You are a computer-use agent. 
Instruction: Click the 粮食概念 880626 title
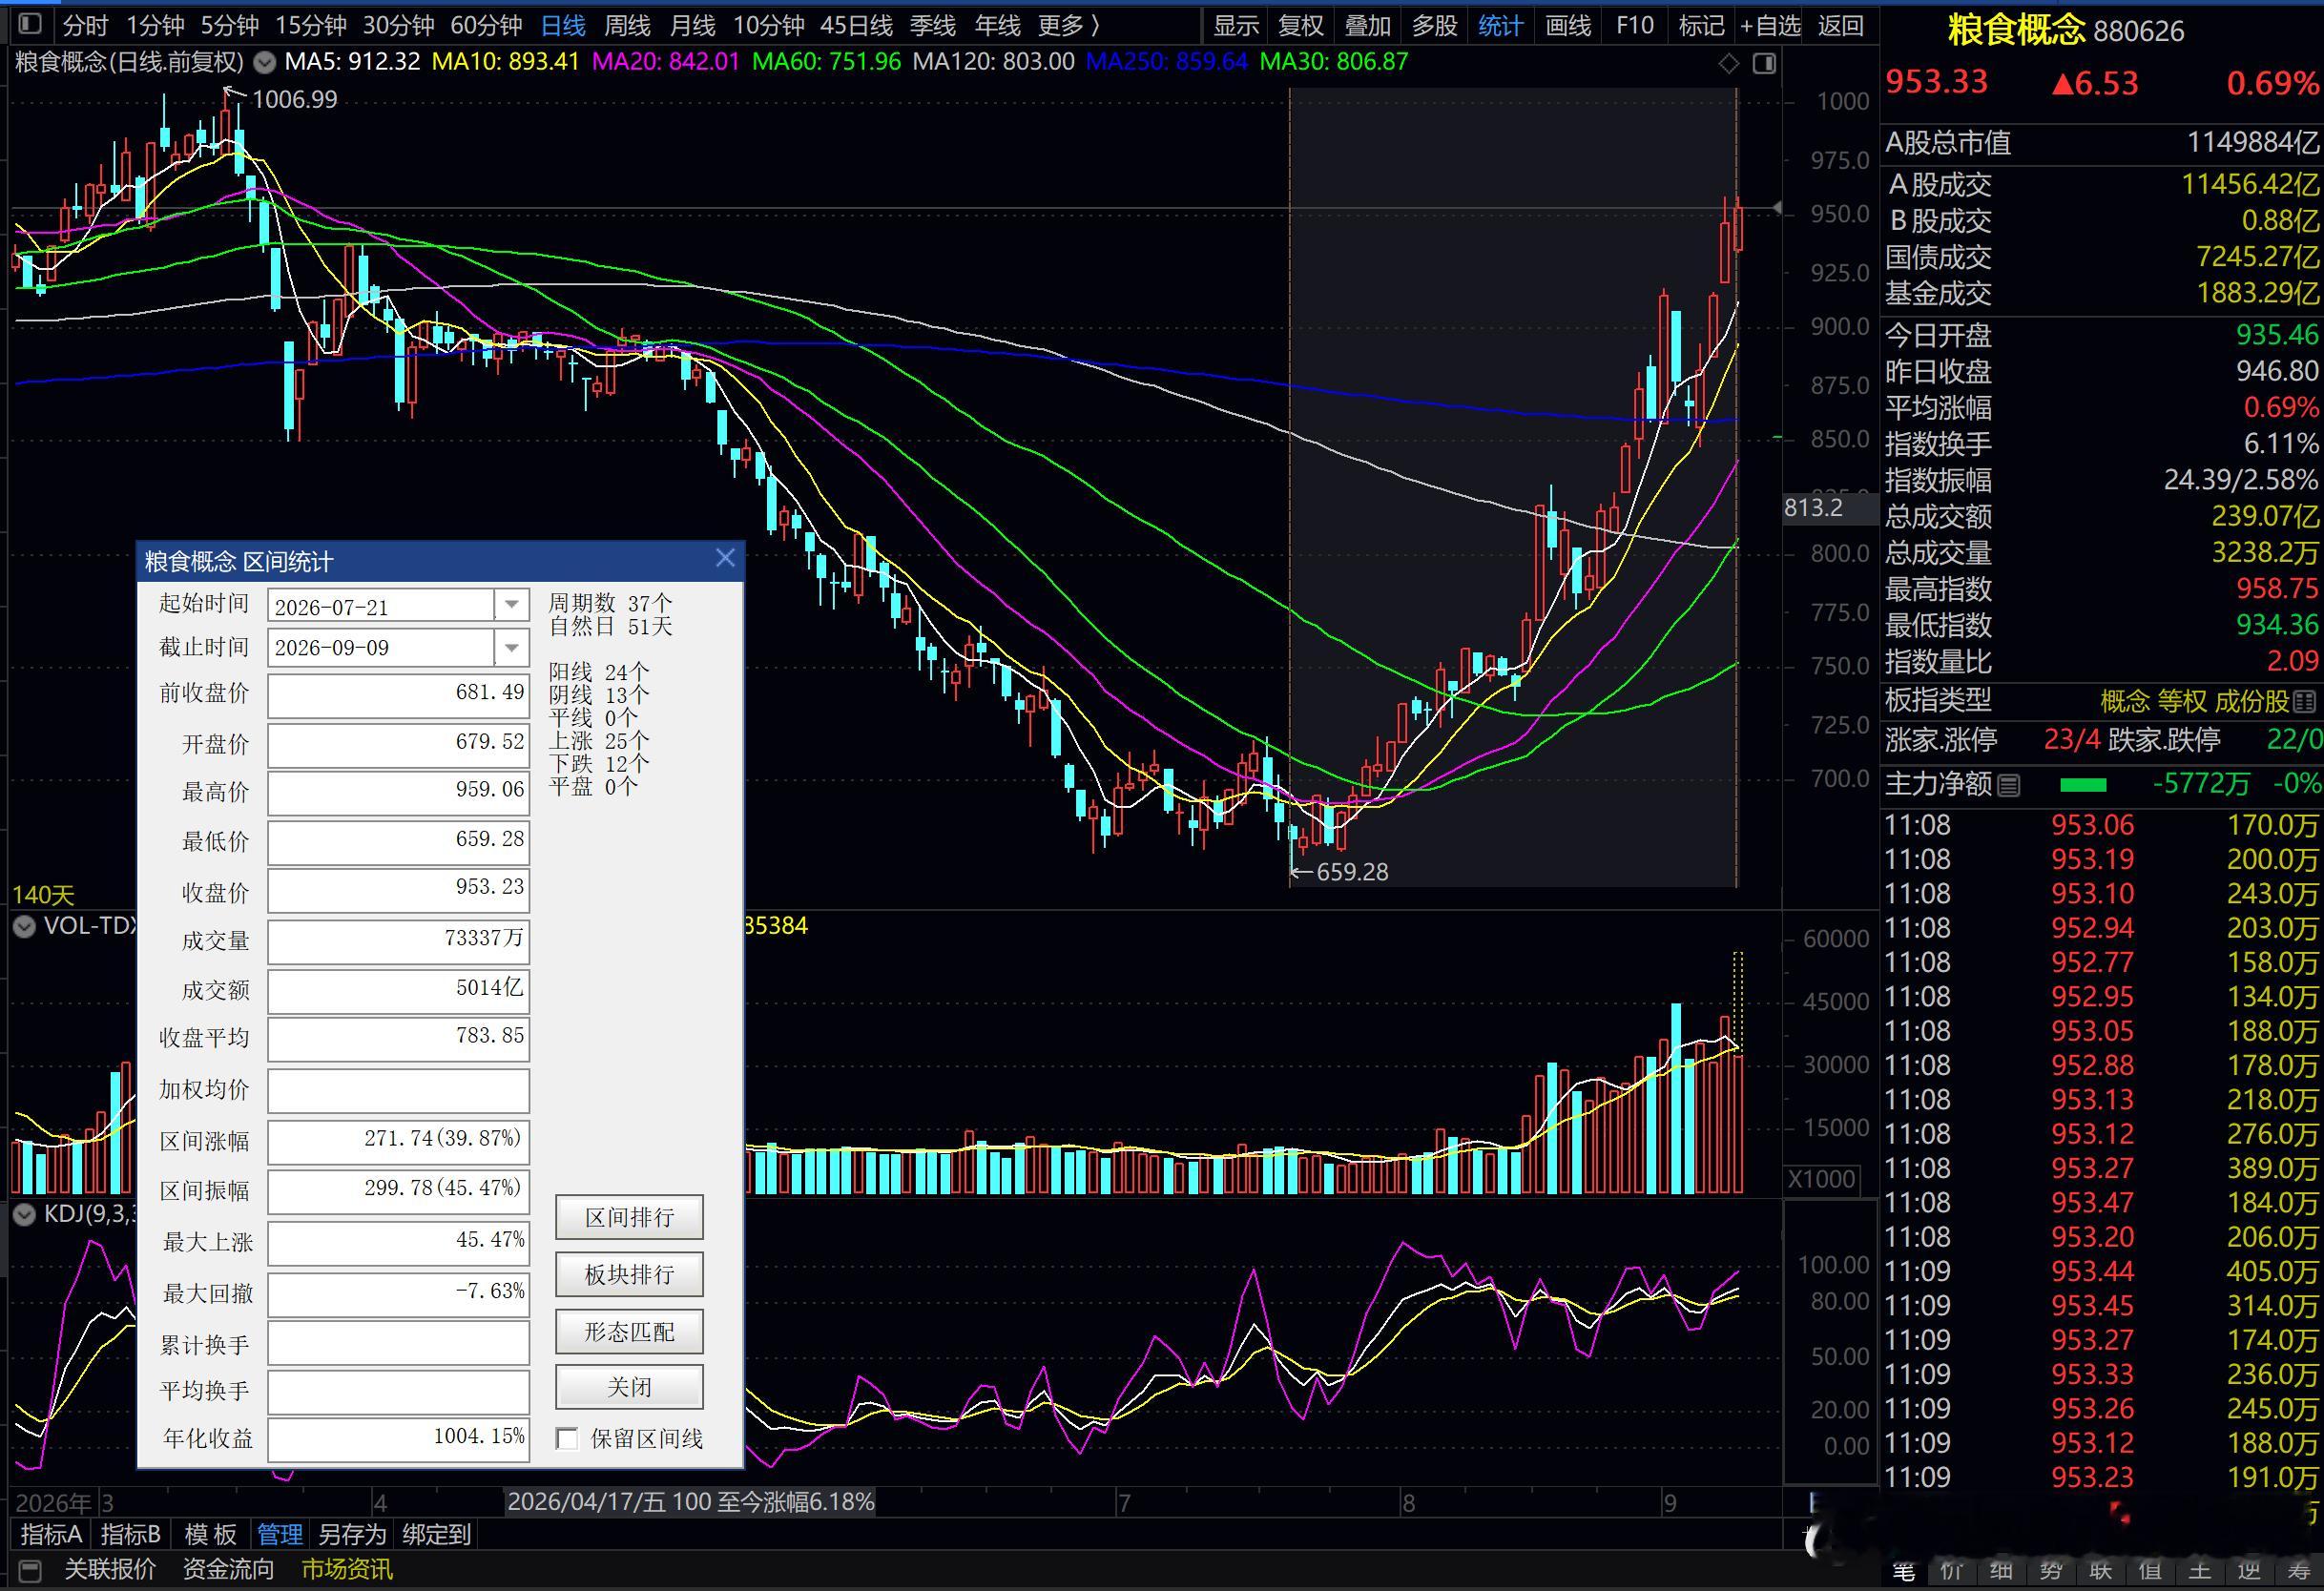coord(2066,31)
